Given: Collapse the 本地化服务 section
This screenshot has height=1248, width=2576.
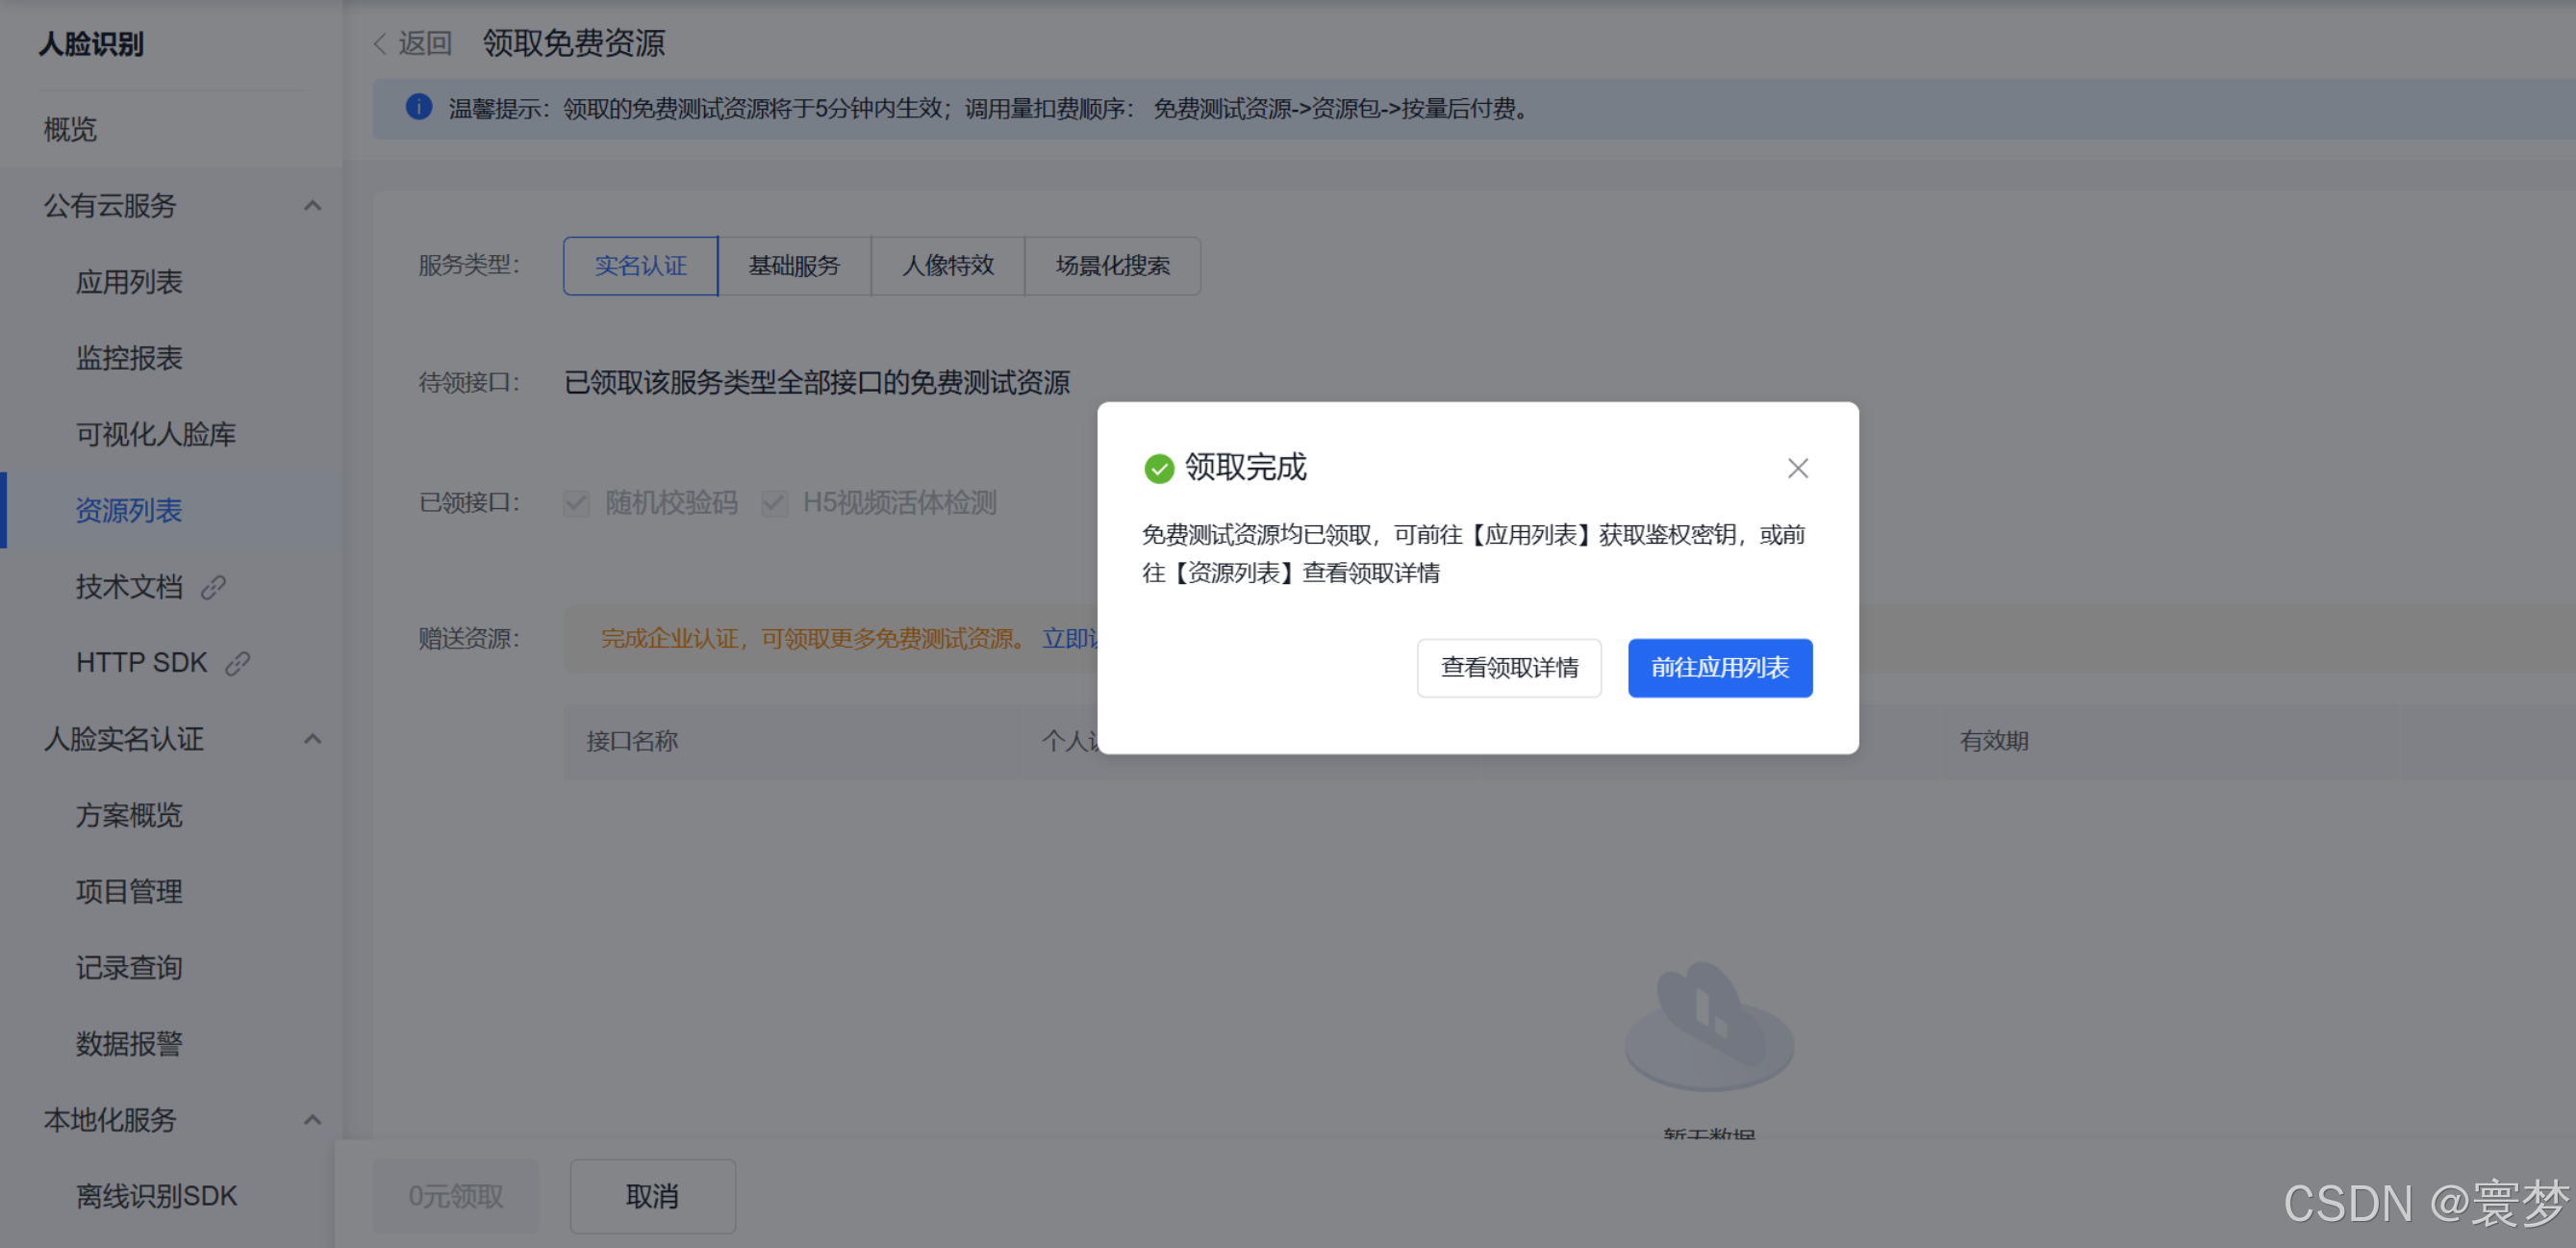Looking at the screenshot, I should tap(312, 1119).
